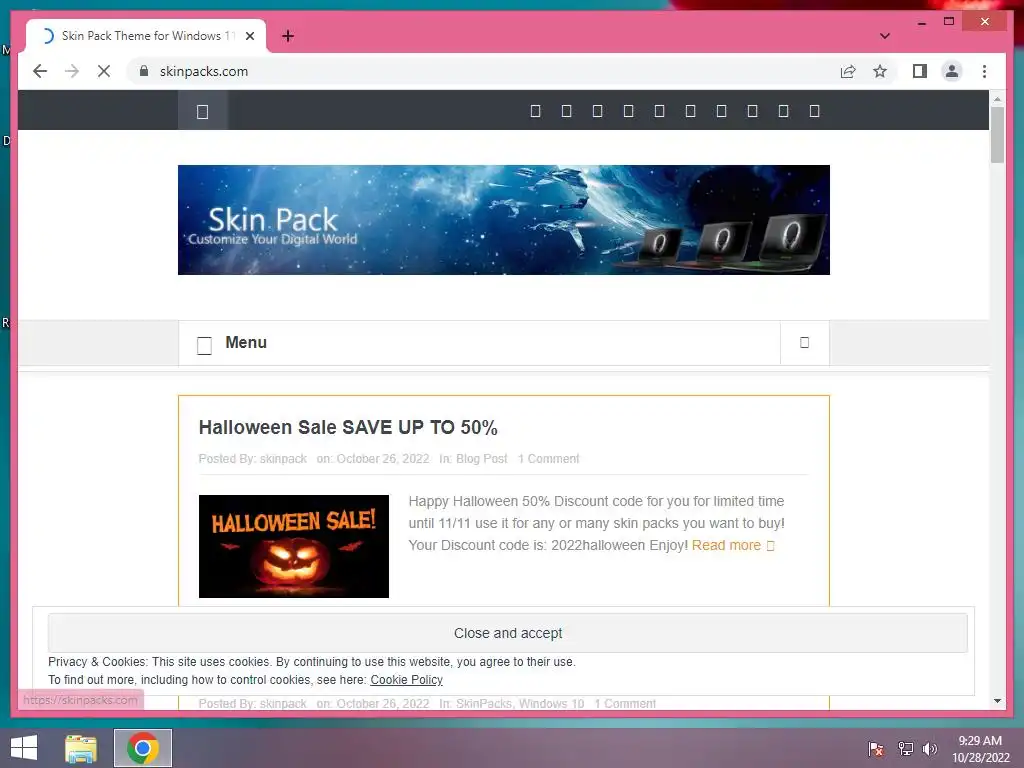Image resolution: width=1024 pixels, height=768 pixels.
Task: Open the Chrome profile menu
Action: coord(952,71)
